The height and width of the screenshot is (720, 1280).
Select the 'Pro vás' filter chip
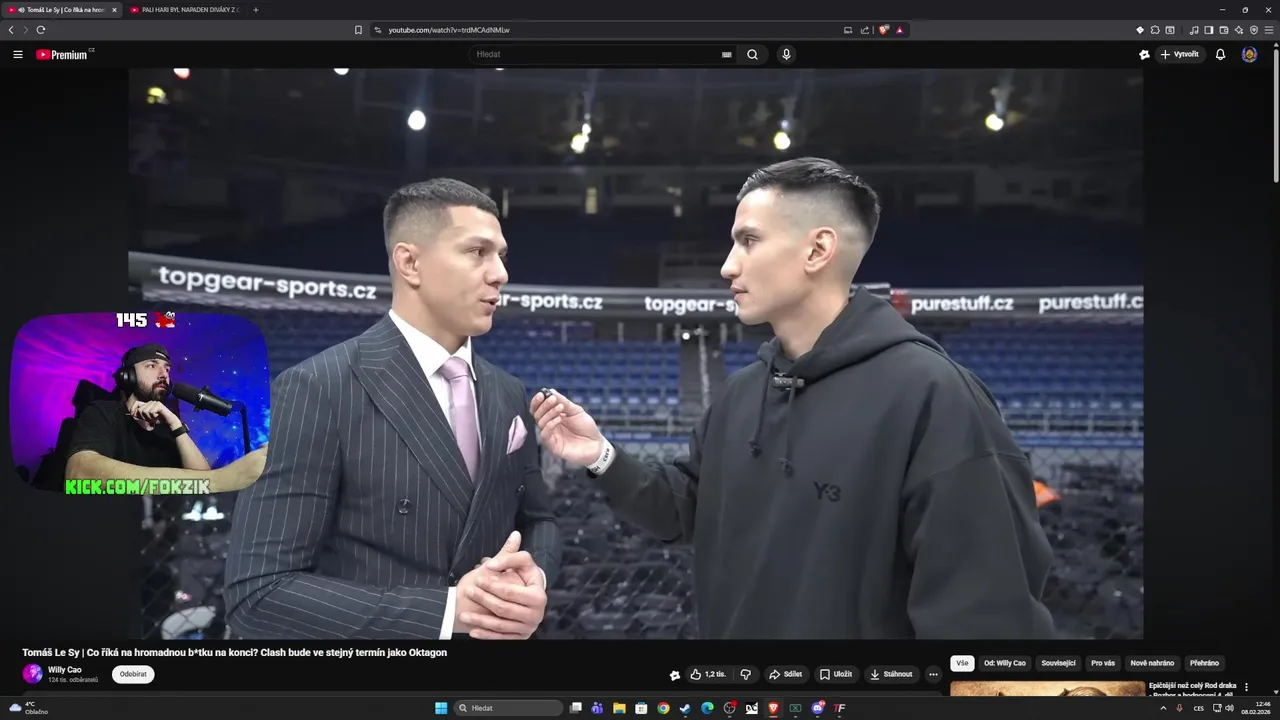tap(1103, 663)
